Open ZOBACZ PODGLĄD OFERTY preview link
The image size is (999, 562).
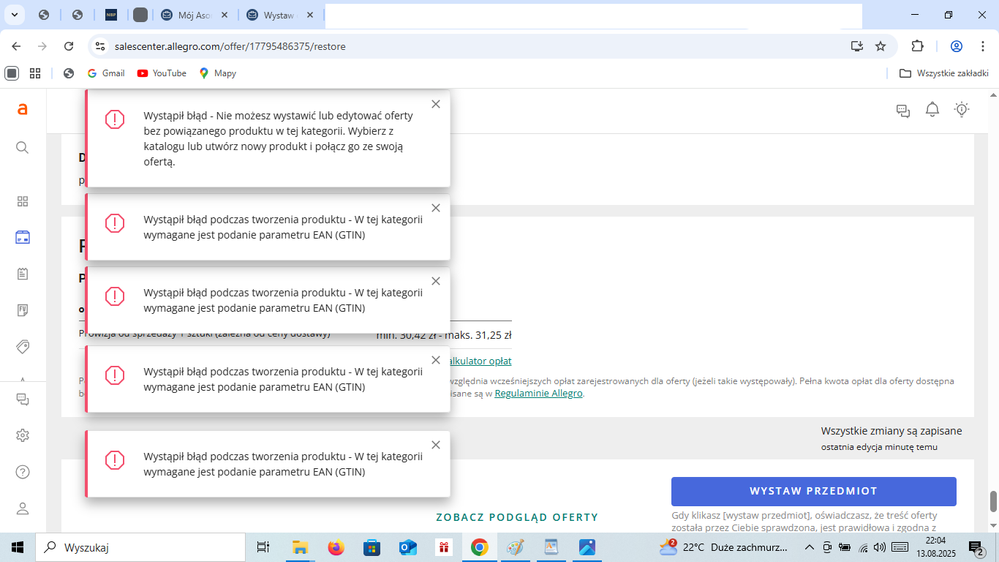click(x=517, y=517)
